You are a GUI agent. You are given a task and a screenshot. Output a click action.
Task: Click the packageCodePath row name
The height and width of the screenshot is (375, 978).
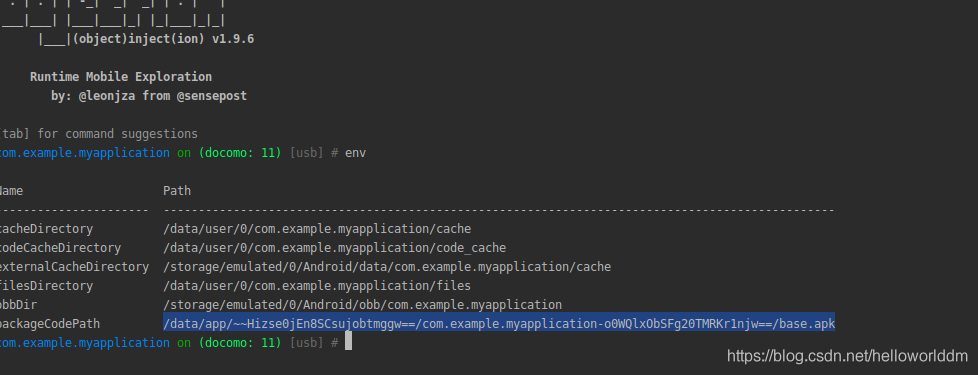(49, 324)
